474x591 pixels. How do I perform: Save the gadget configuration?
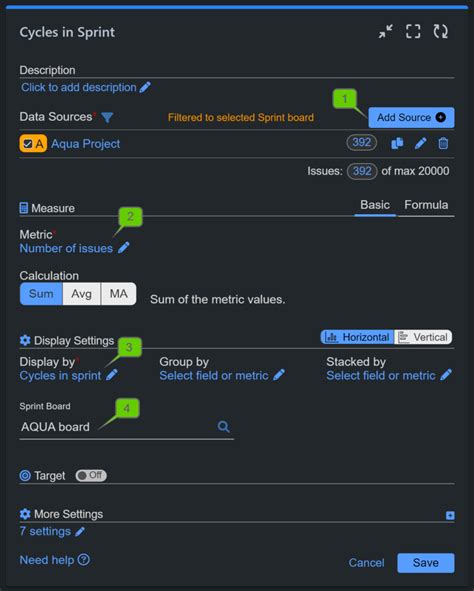click(426, 563)
